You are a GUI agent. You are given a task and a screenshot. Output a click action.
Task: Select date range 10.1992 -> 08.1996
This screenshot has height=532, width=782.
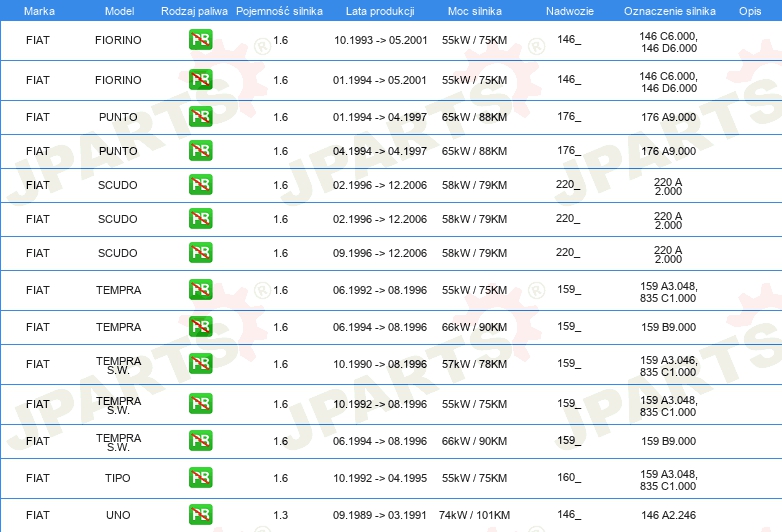(x=380, y=404)
